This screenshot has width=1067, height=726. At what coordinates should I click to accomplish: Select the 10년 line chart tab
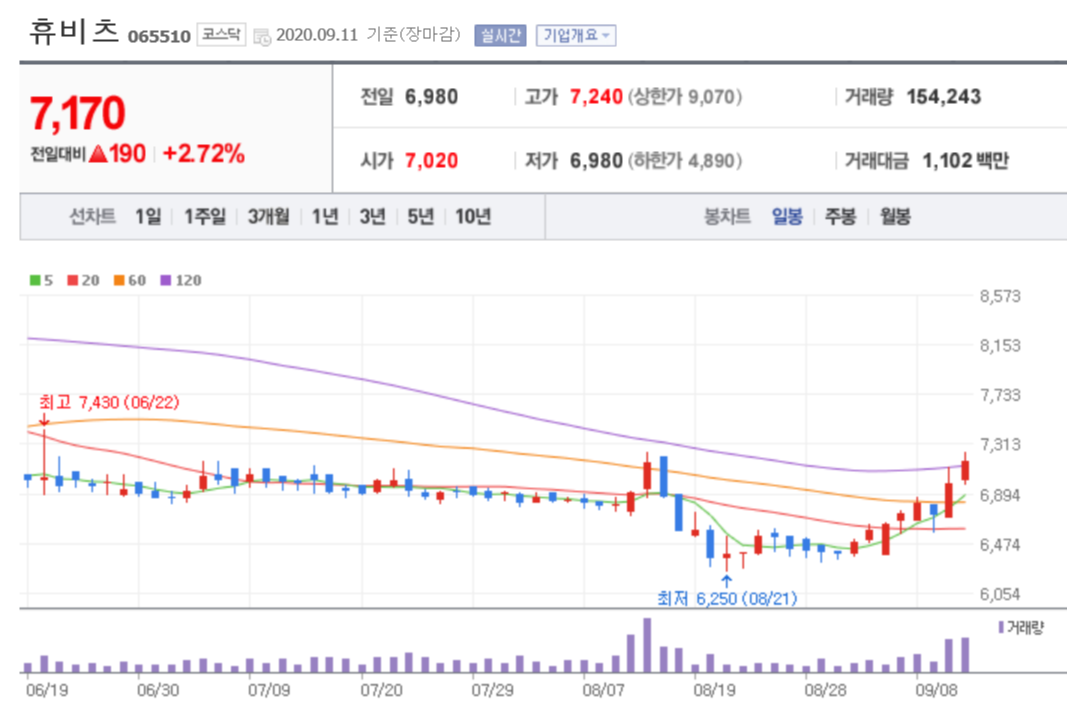(473, 216)
